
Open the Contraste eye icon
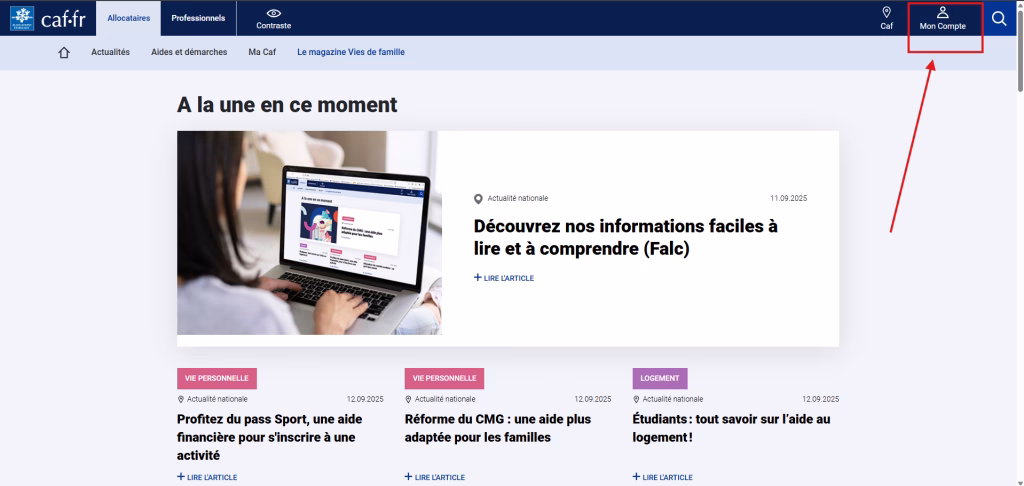click(x=273, y=13)
